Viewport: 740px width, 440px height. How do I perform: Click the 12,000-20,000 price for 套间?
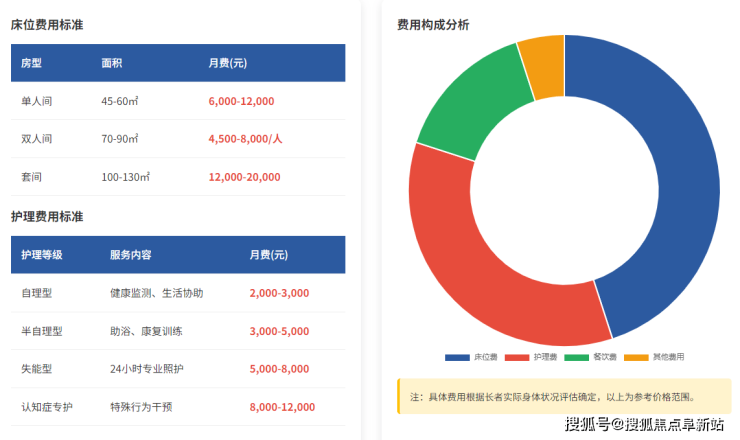pos(245,177)
